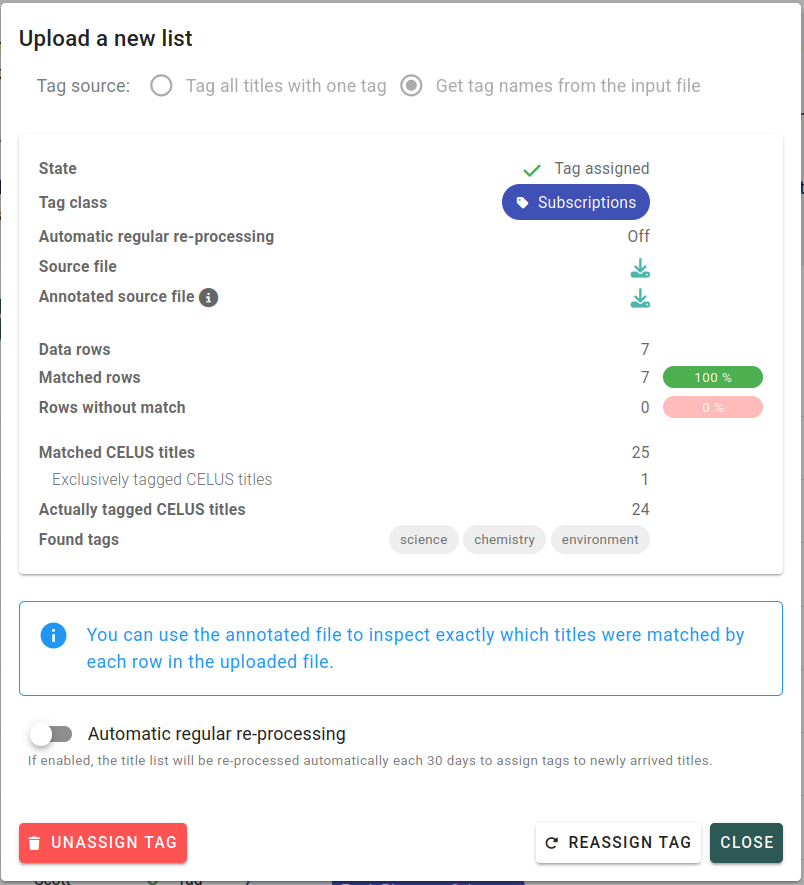
Task: Click the 'environment' tag chip
Action: 600,540
